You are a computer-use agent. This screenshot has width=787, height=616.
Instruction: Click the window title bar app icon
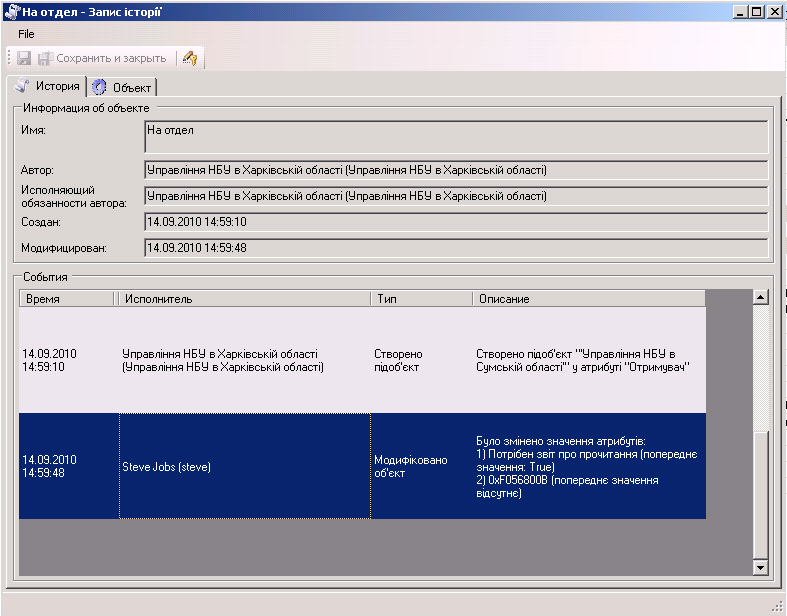(x=12, y=11)
